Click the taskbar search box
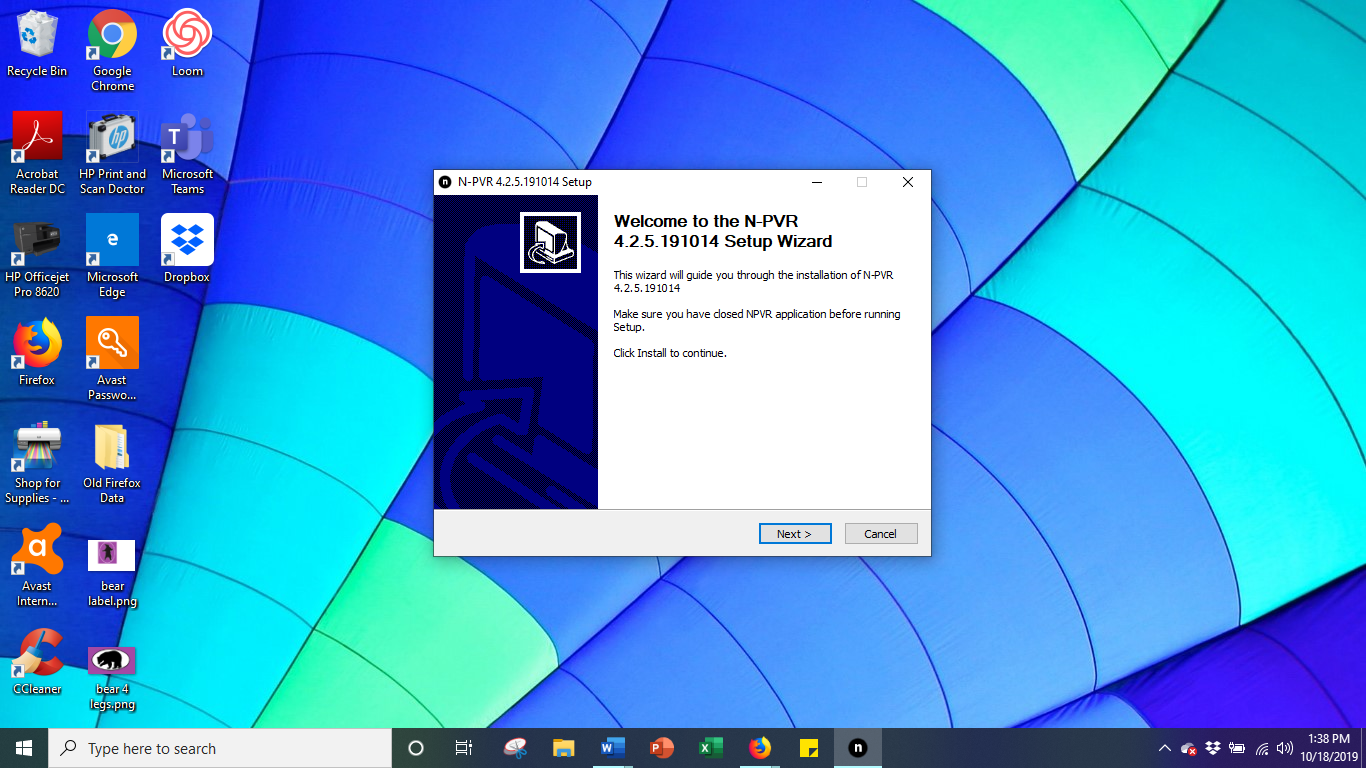The image size is (1366, 768). pyautogui.click(x=220, y=748)
